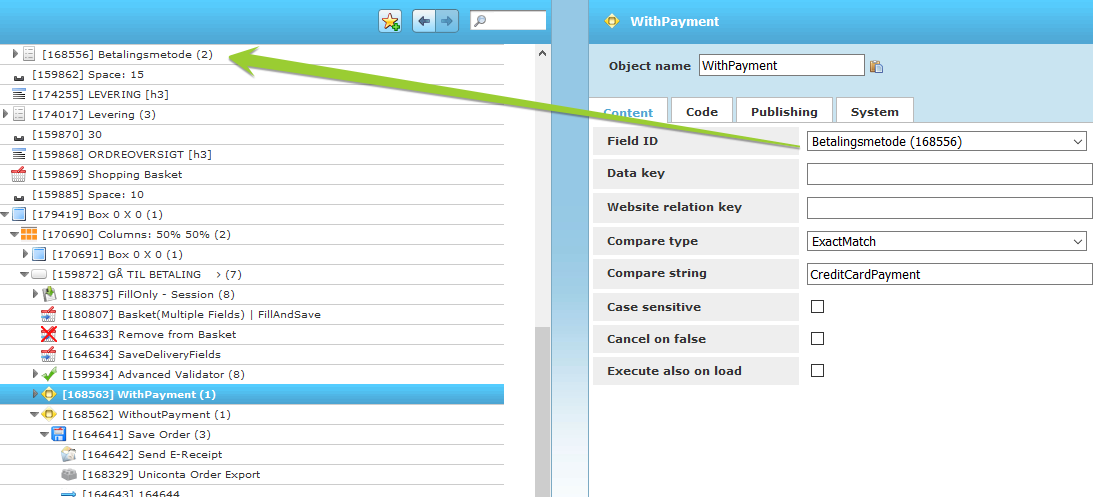The width and height of the screenshot is (1093, 497).
Task: Enable Execute also on load checkbox
Action: pyautogui.click(x=818, y=370)
